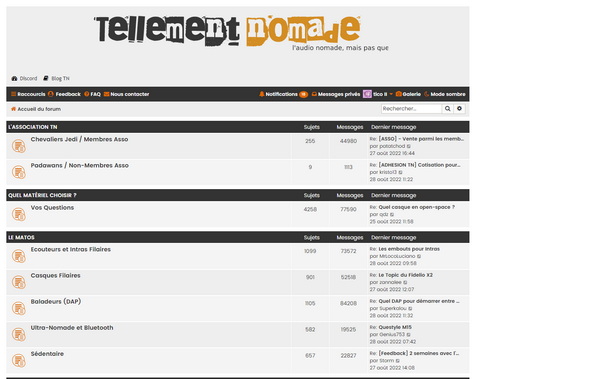This screenshot has width=600, height=379.
Task: Click the notifications count badge
Action: pyautogui.click(x=303, y=94)
